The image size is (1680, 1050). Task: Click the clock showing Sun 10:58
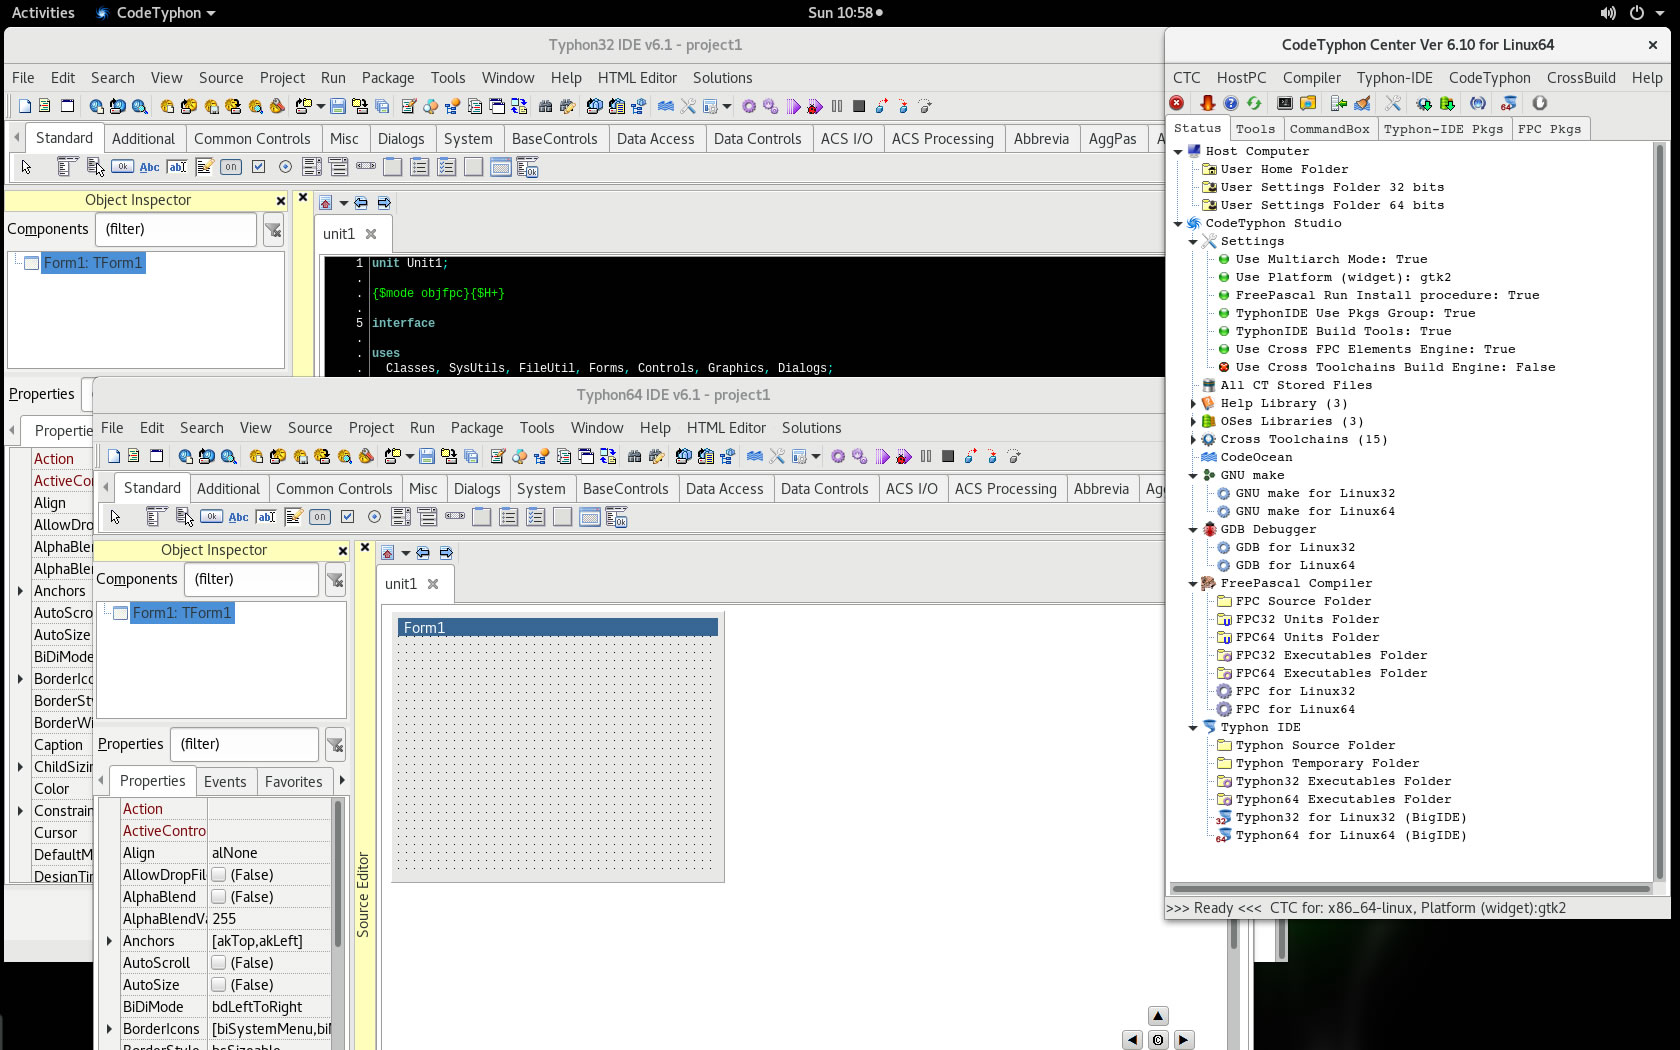[x=845, y=13]
